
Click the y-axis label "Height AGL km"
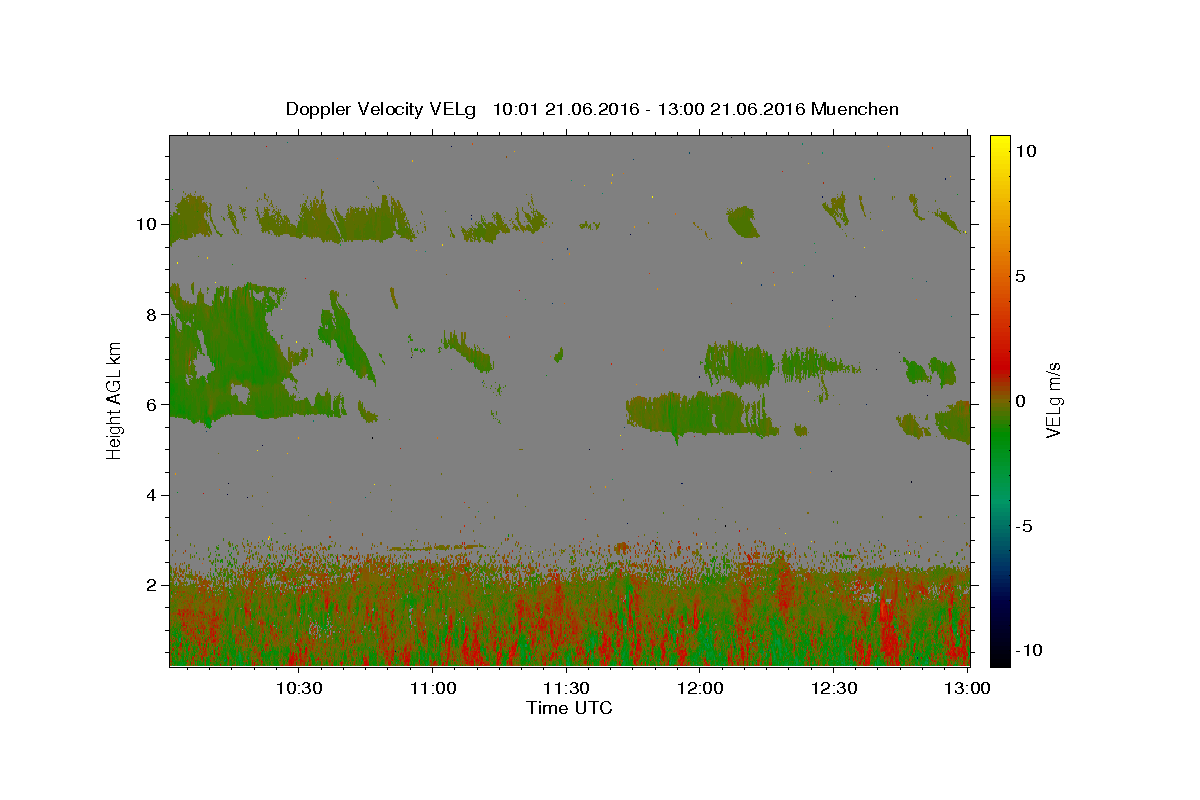tap(115, 400)
